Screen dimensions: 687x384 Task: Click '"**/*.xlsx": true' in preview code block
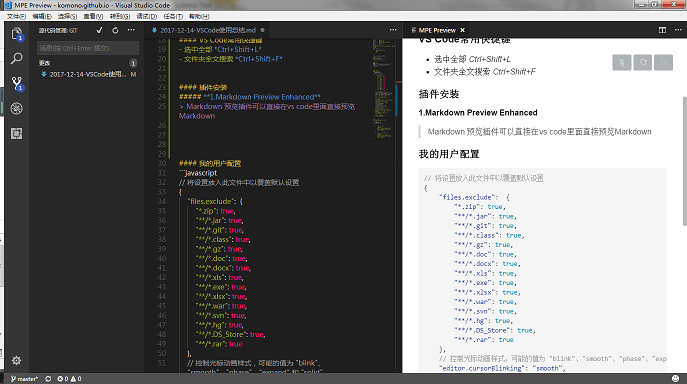(x=488, y=292)
